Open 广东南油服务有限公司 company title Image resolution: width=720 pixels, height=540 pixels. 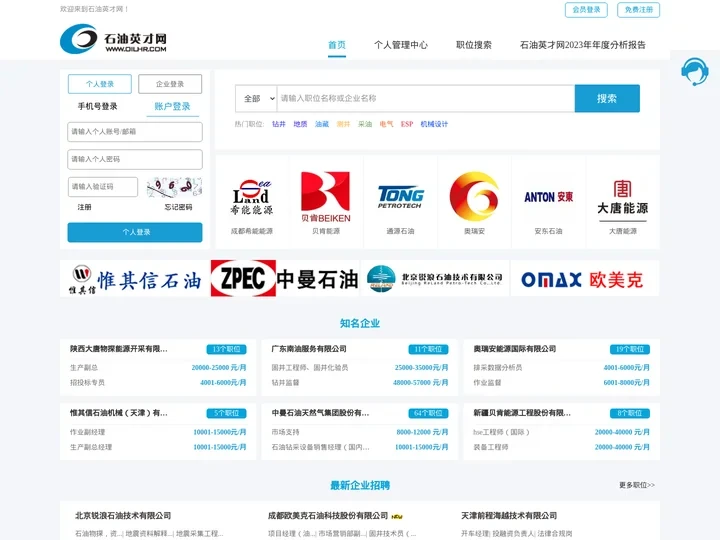(309, 349)
